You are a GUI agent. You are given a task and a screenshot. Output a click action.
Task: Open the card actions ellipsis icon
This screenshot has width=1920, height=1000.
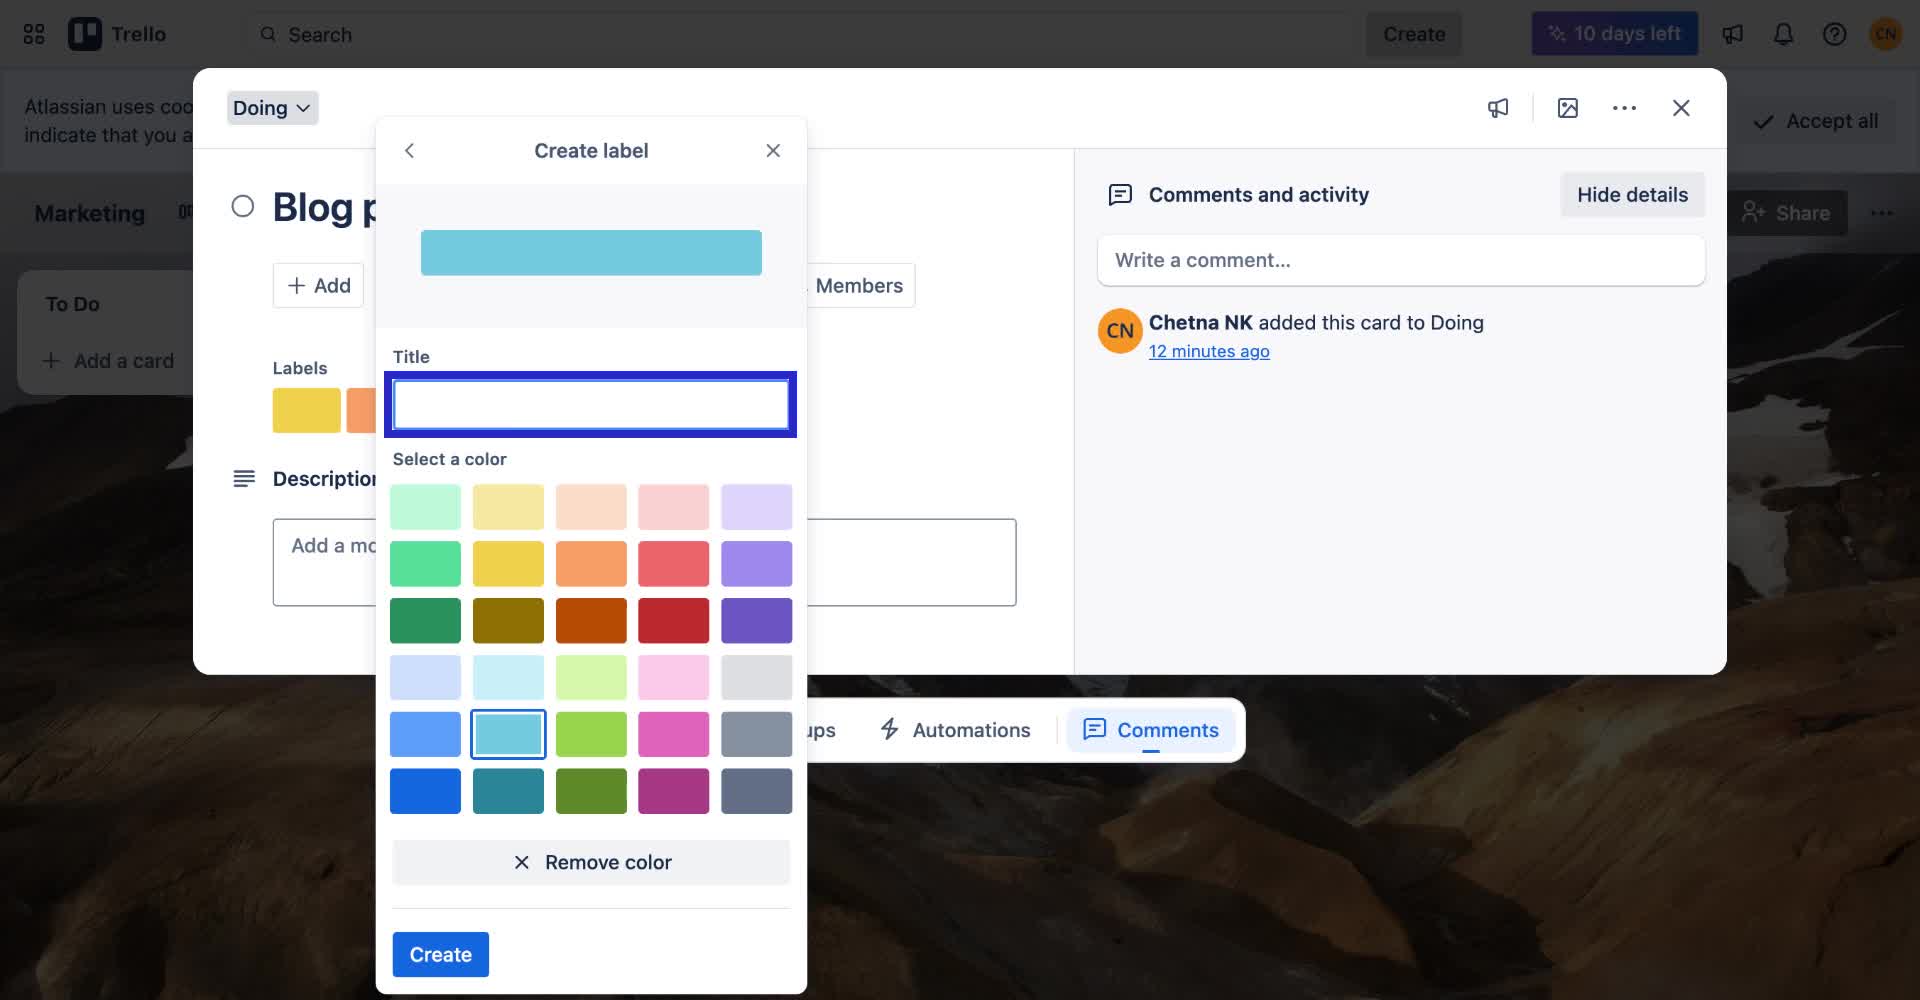click(x=1624, y=108)
